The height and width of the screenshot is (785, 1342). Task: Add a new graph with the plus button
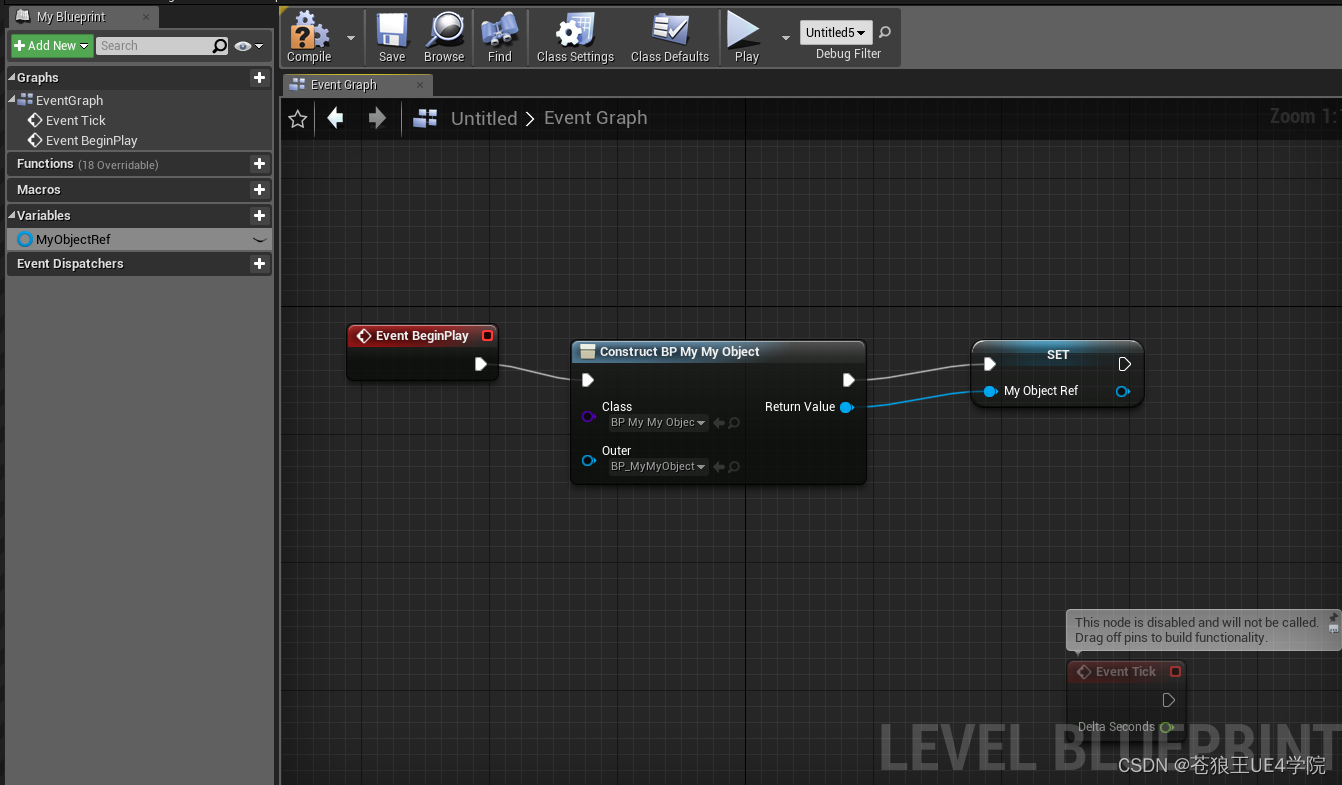[259, 77]
